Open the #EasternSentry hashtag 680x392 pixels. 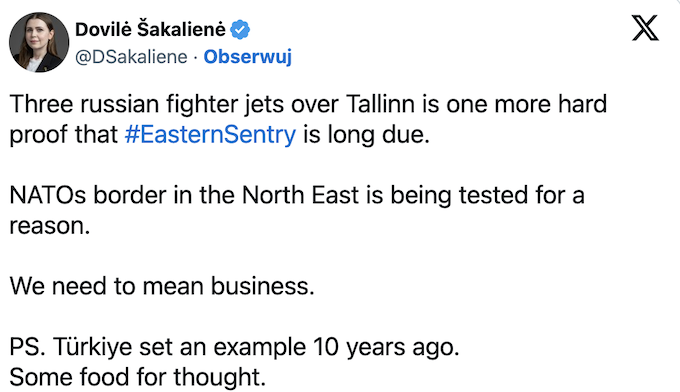pos(210,134)
